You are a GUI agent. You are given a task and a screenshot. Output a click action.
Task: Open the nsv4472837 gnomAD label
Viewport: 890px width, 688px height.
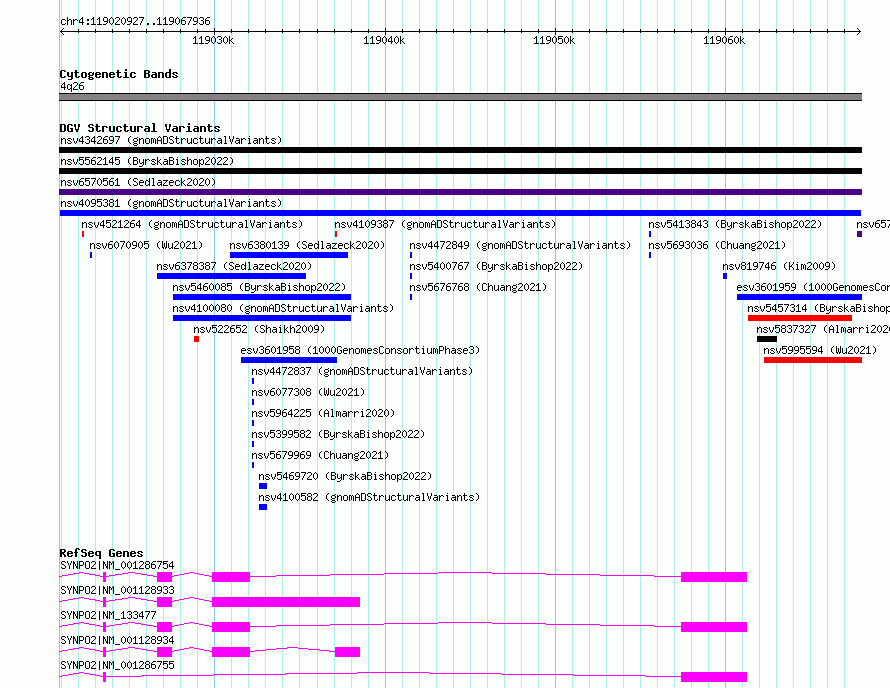point(362,371)
